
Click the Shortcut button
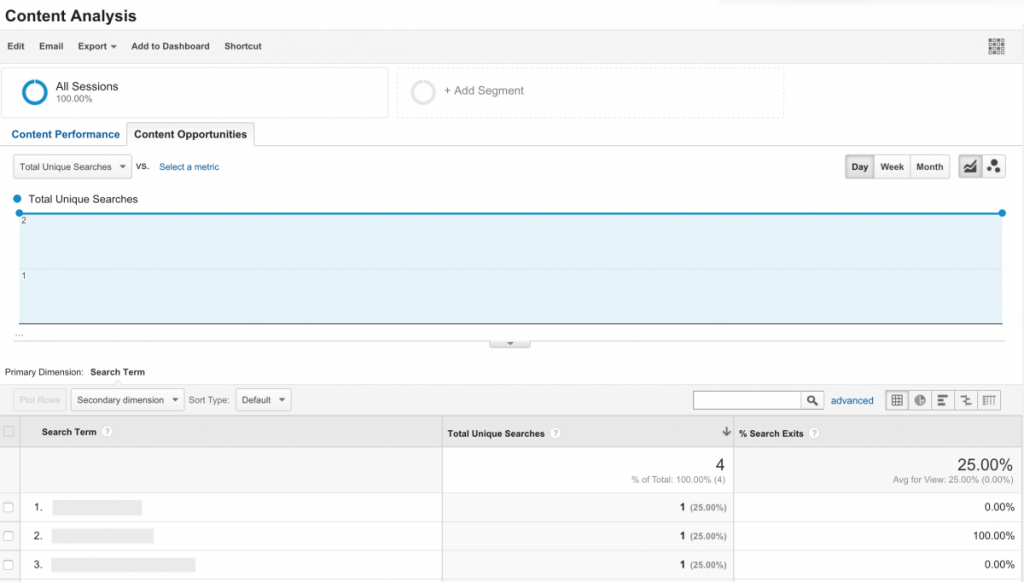point(243,46)
